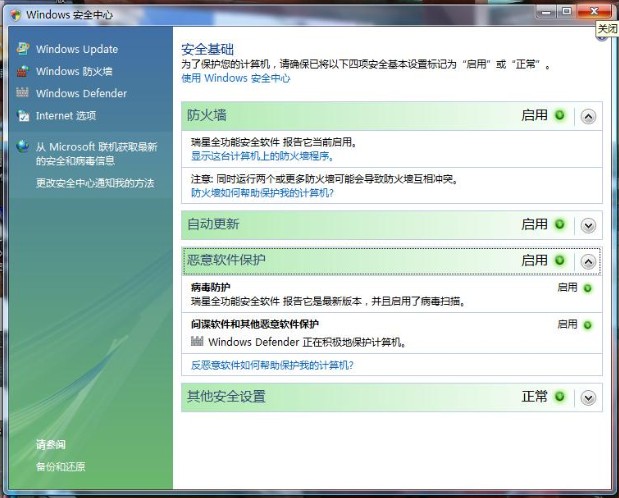Open Windows Defender from the sidebar

81,94
